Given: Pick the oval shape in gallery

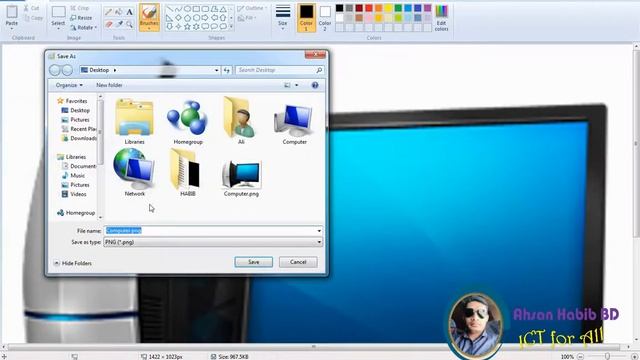Looking at the screenshot, I should click(187, 9).
